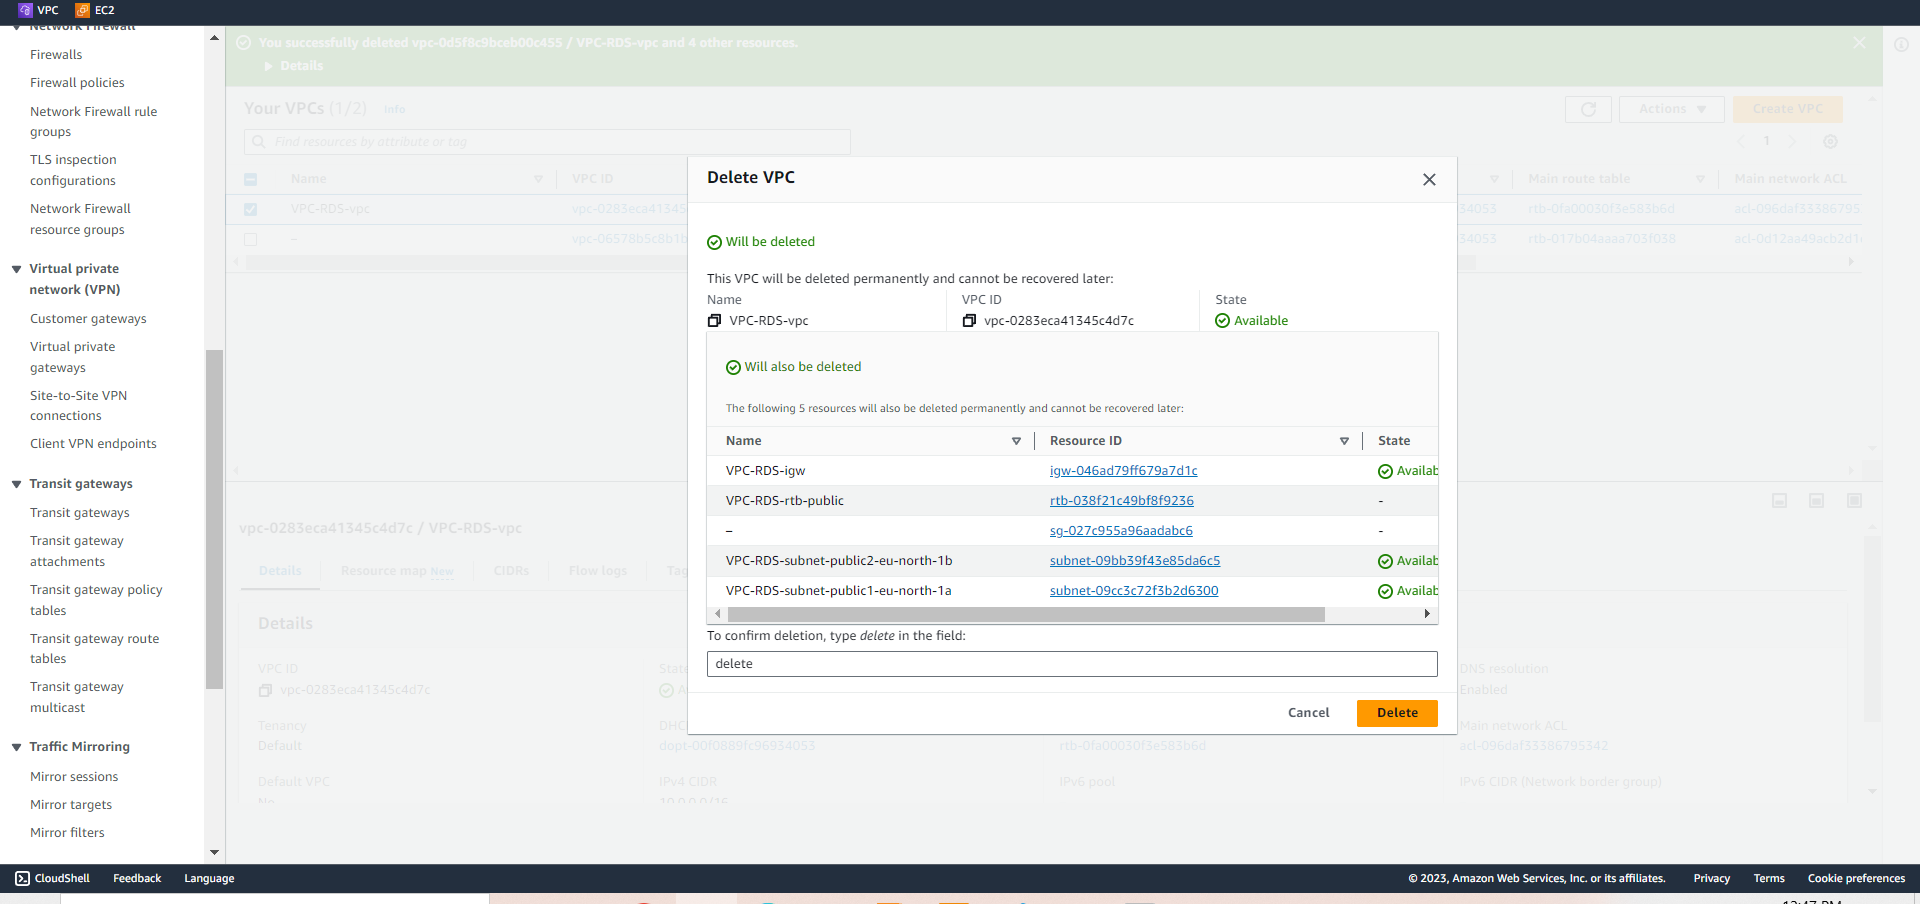Collapse Traffic Mirroring section
Viewport: 1920px width, 904px height.
[x=16, y=747]
